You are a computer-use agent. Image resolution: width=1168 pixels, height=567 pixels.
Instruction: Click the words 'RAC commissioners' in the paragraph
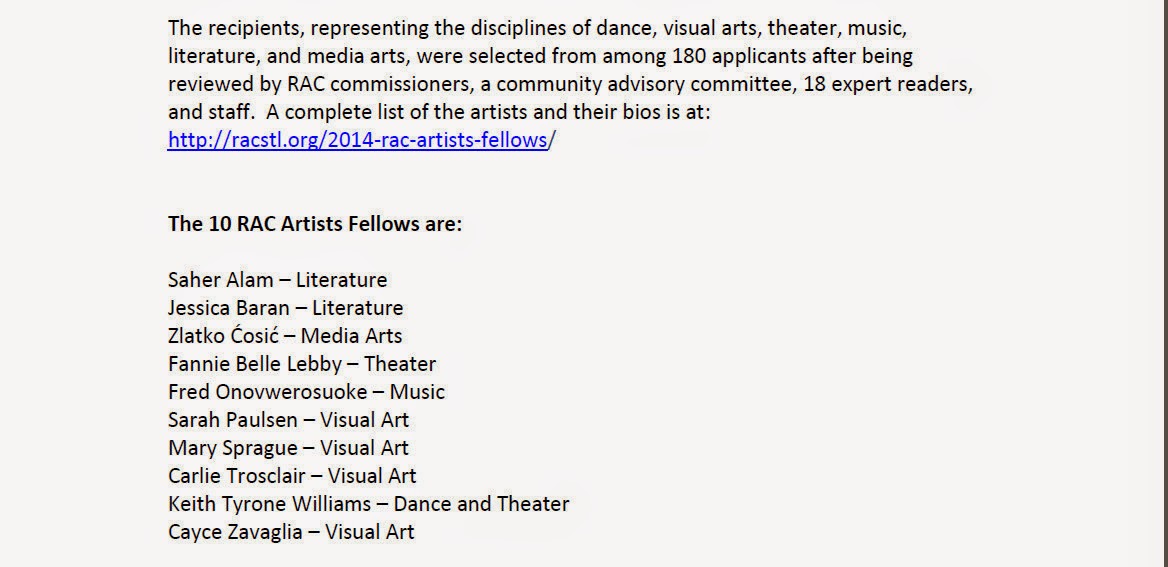click(x=380, y=84)
